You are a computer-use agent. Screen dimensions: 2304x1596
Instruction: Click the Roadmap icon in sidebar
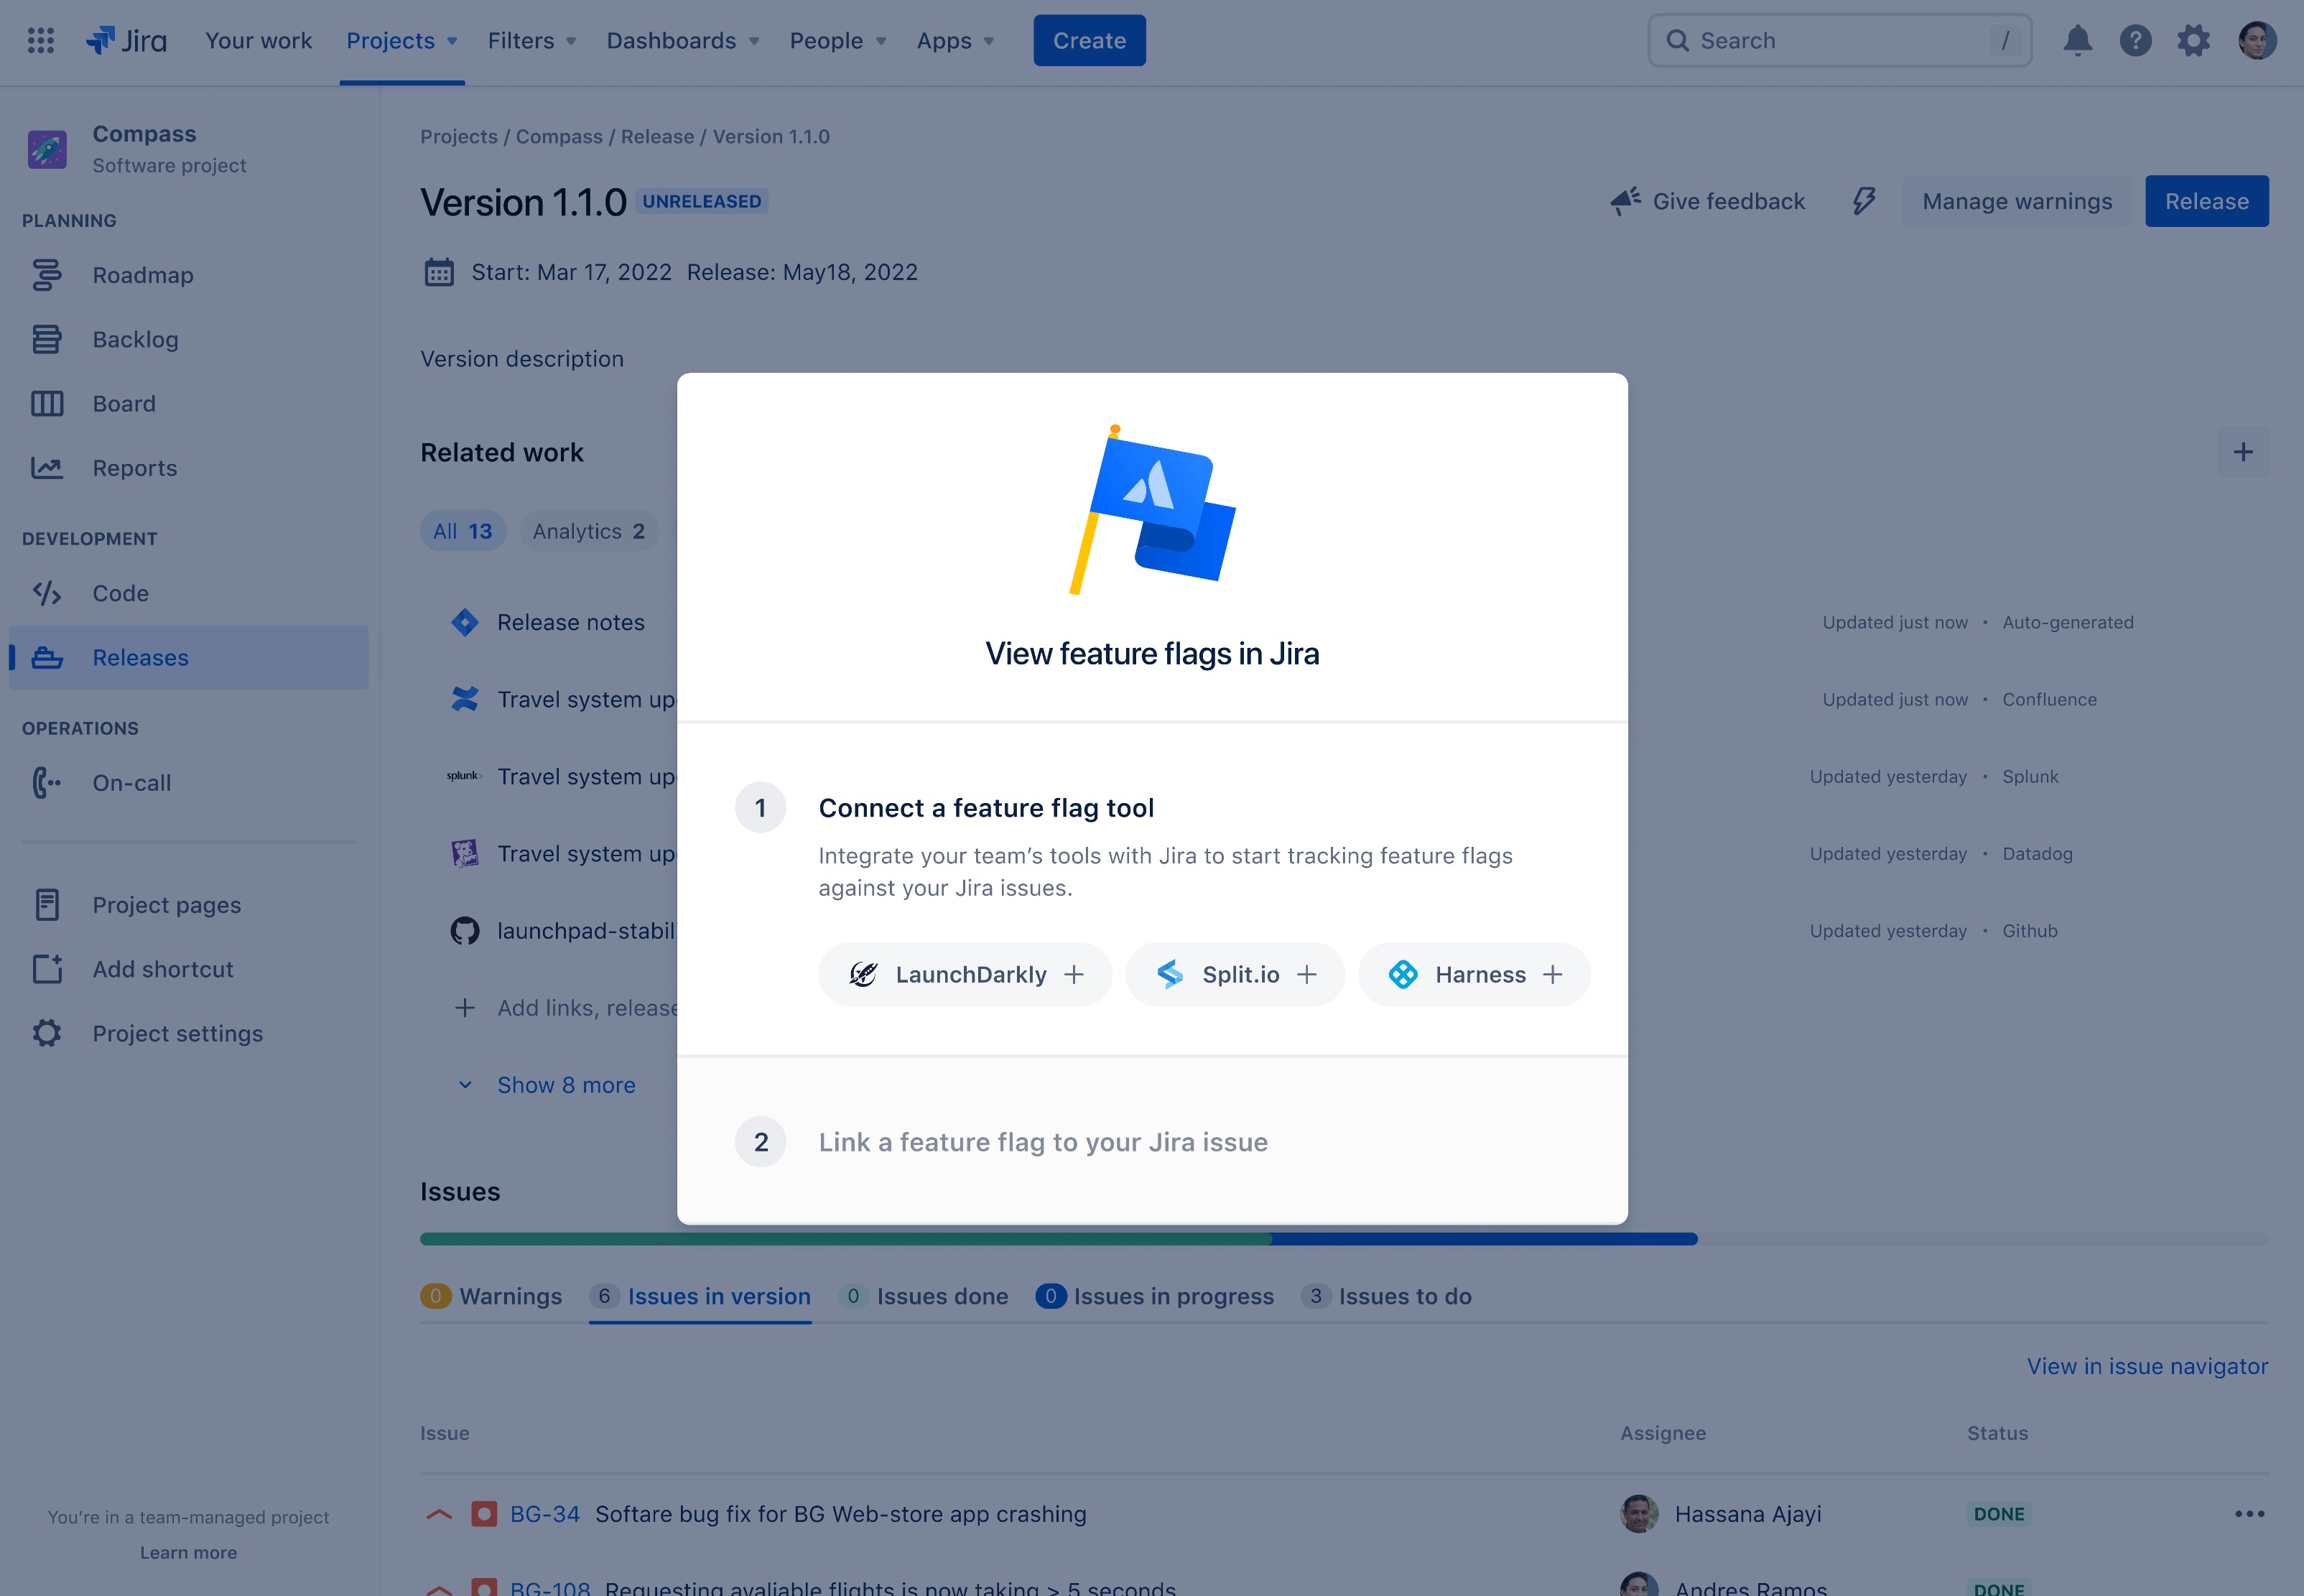pos(47,275)
